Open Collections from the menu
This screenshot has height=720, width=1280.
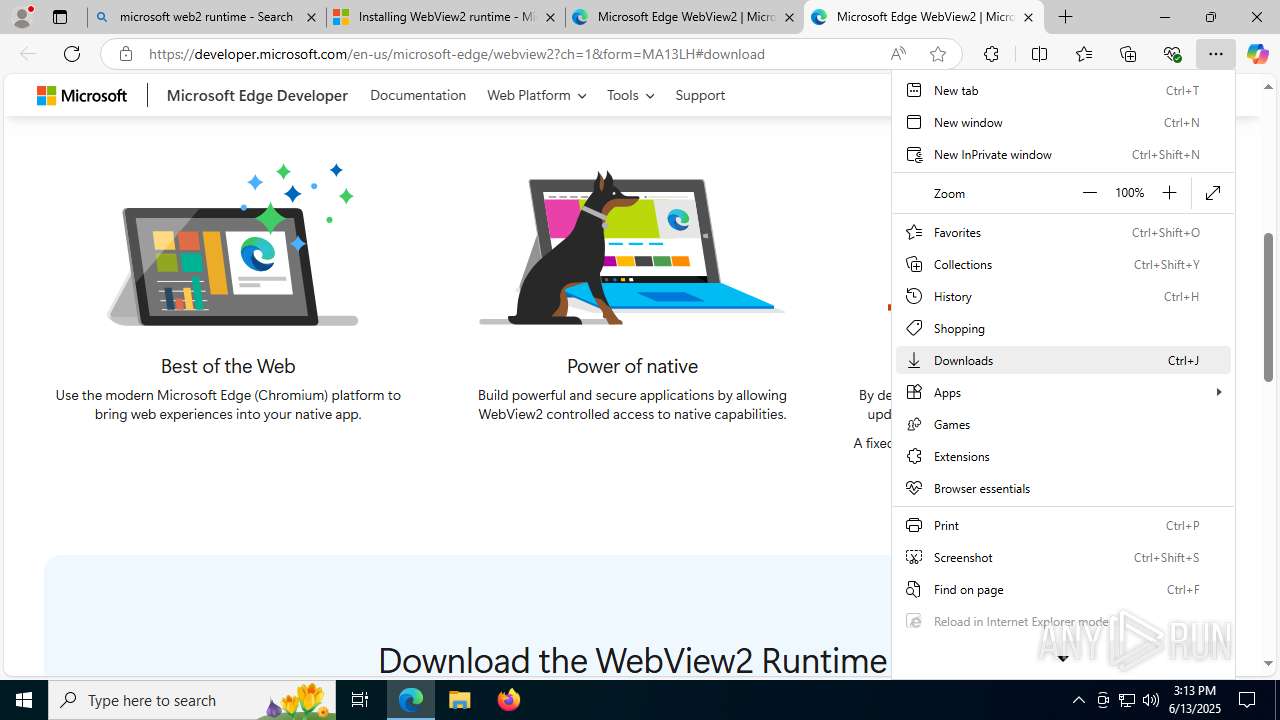(x=1063, y=264)
